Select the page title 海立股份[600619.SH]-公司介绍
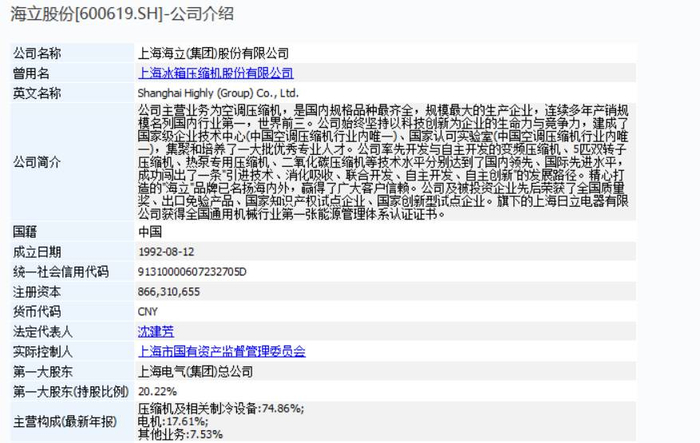 122,14
